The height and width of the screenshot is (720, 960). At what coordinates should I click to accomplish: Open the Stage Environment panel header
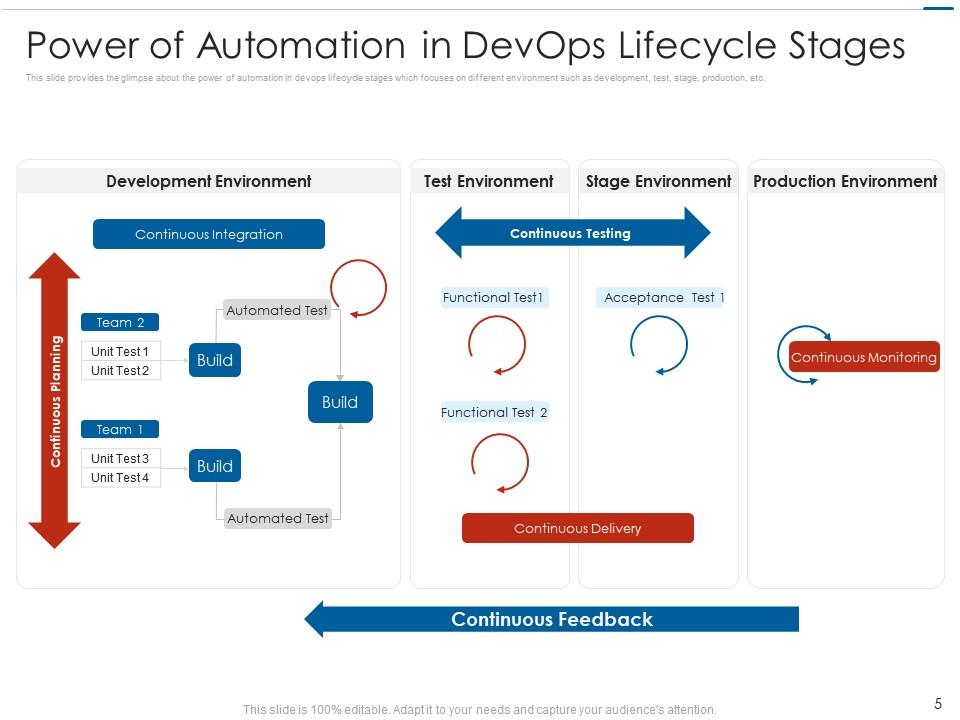657,181
